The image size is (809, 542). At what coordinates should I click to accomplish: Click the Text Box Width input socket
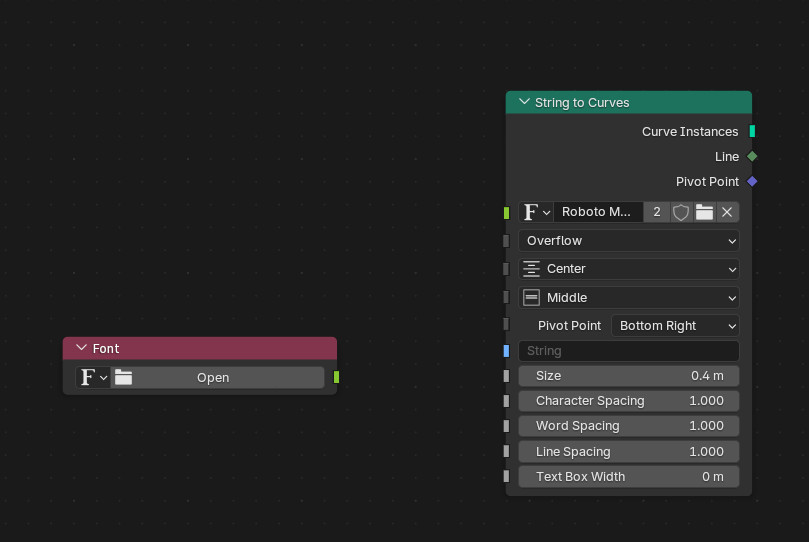pos(506,476)
